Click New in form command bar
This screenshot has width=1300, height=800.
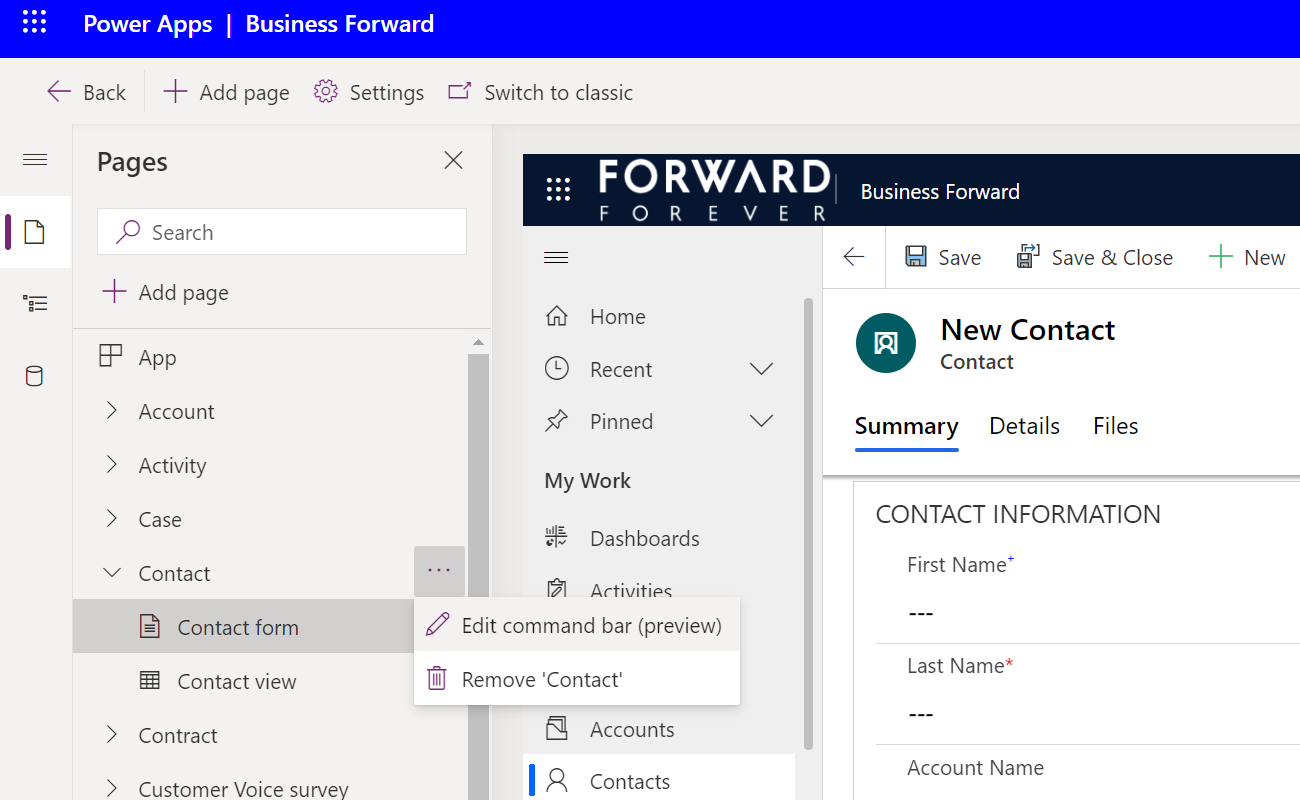click(x=1247, y=257)
